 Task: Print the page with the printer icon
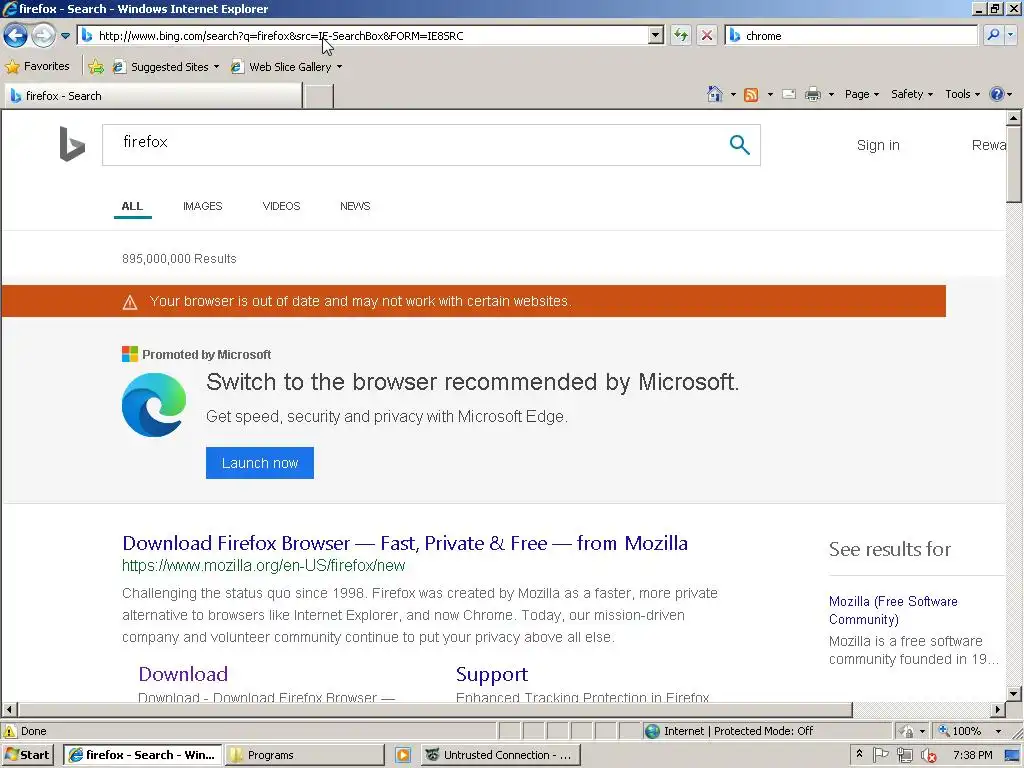pyautogui.click(x=813, y=95)
